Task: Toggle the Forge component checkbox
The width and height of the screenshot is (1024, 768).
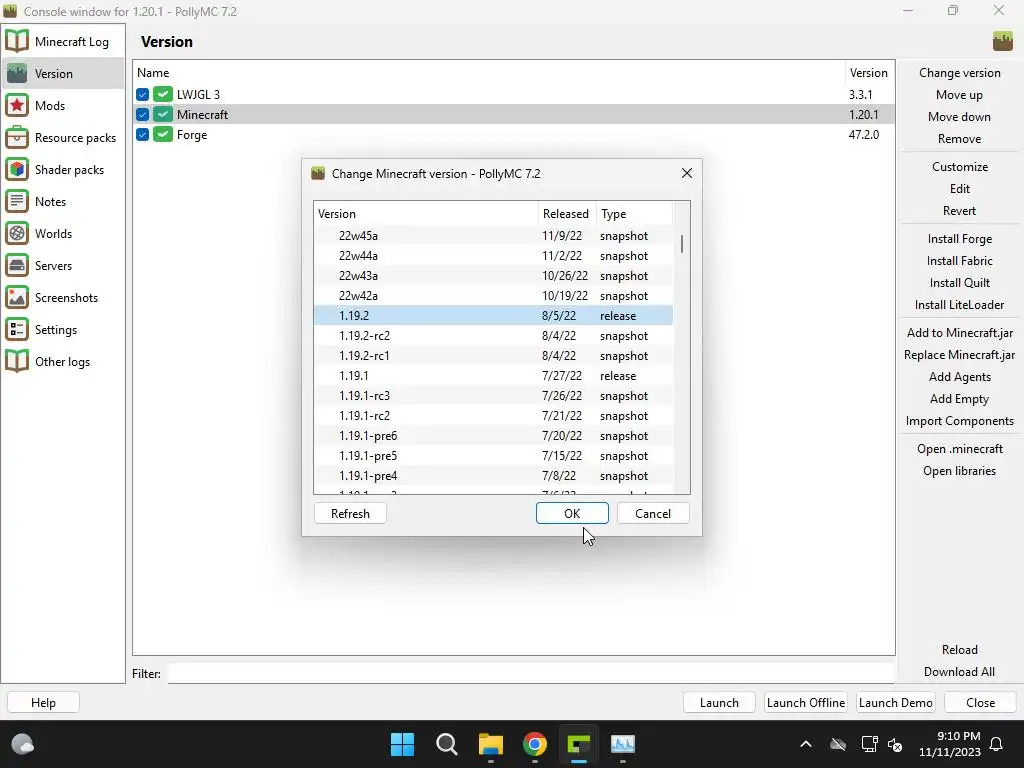Action: (142, 135)
